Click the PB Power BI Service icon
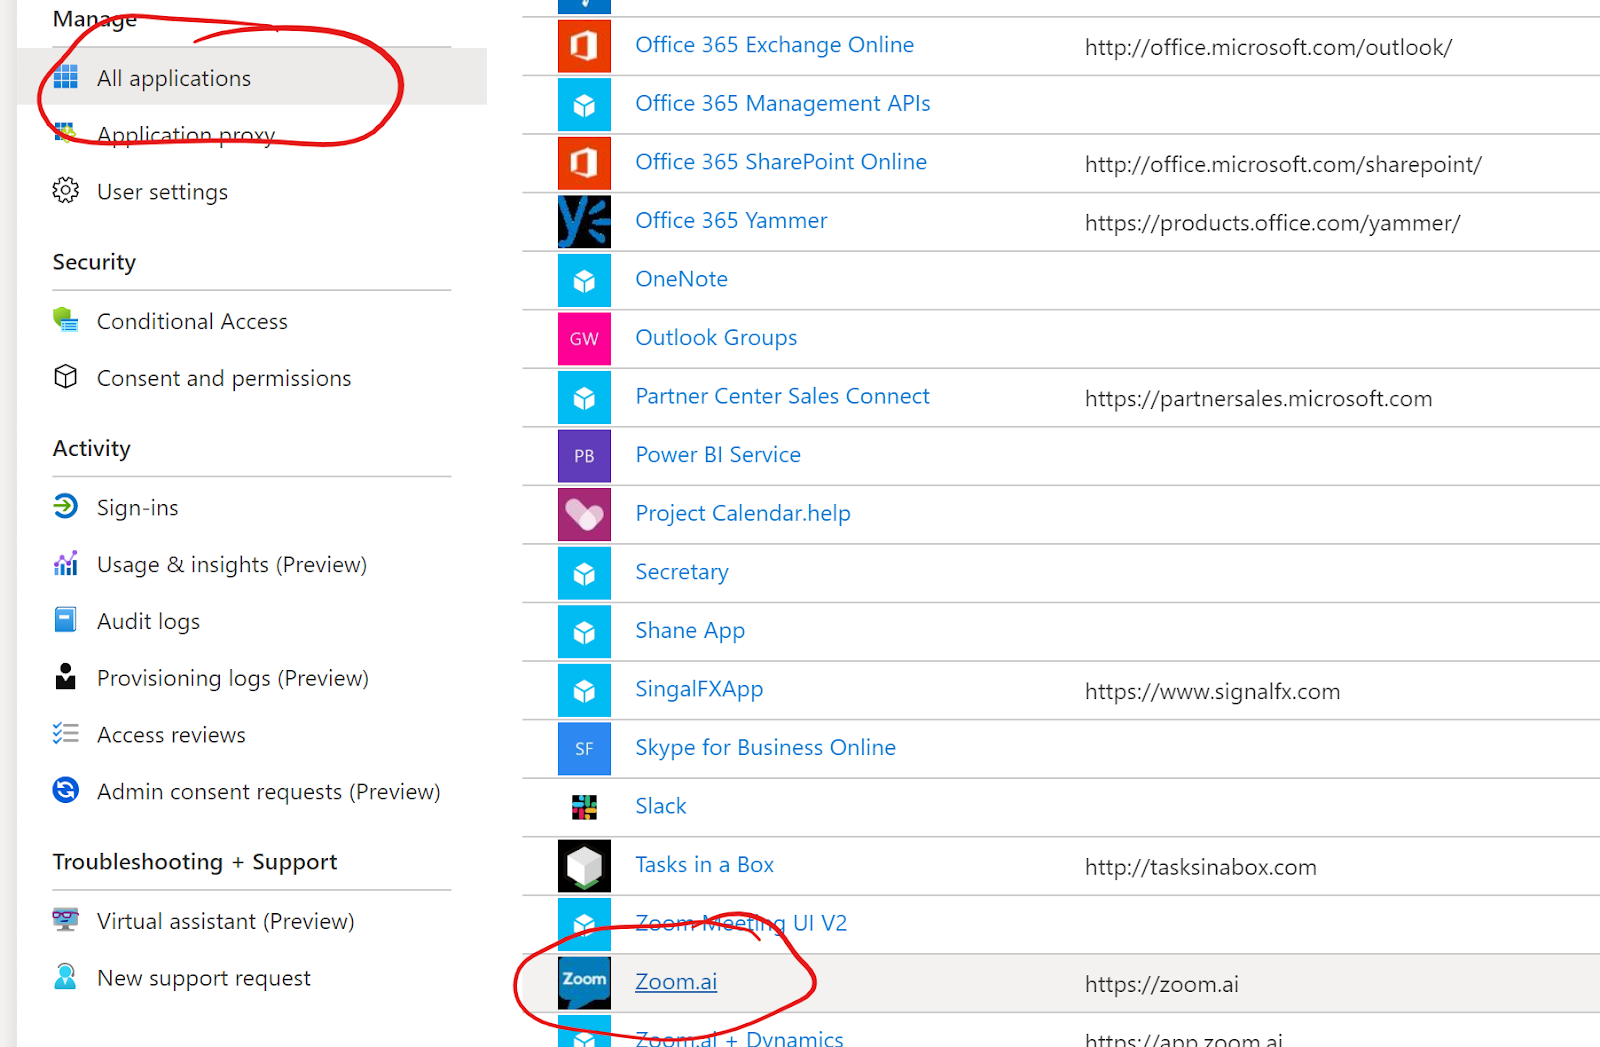Viewport: 1600px width, 1047px height. coord(584,456)
